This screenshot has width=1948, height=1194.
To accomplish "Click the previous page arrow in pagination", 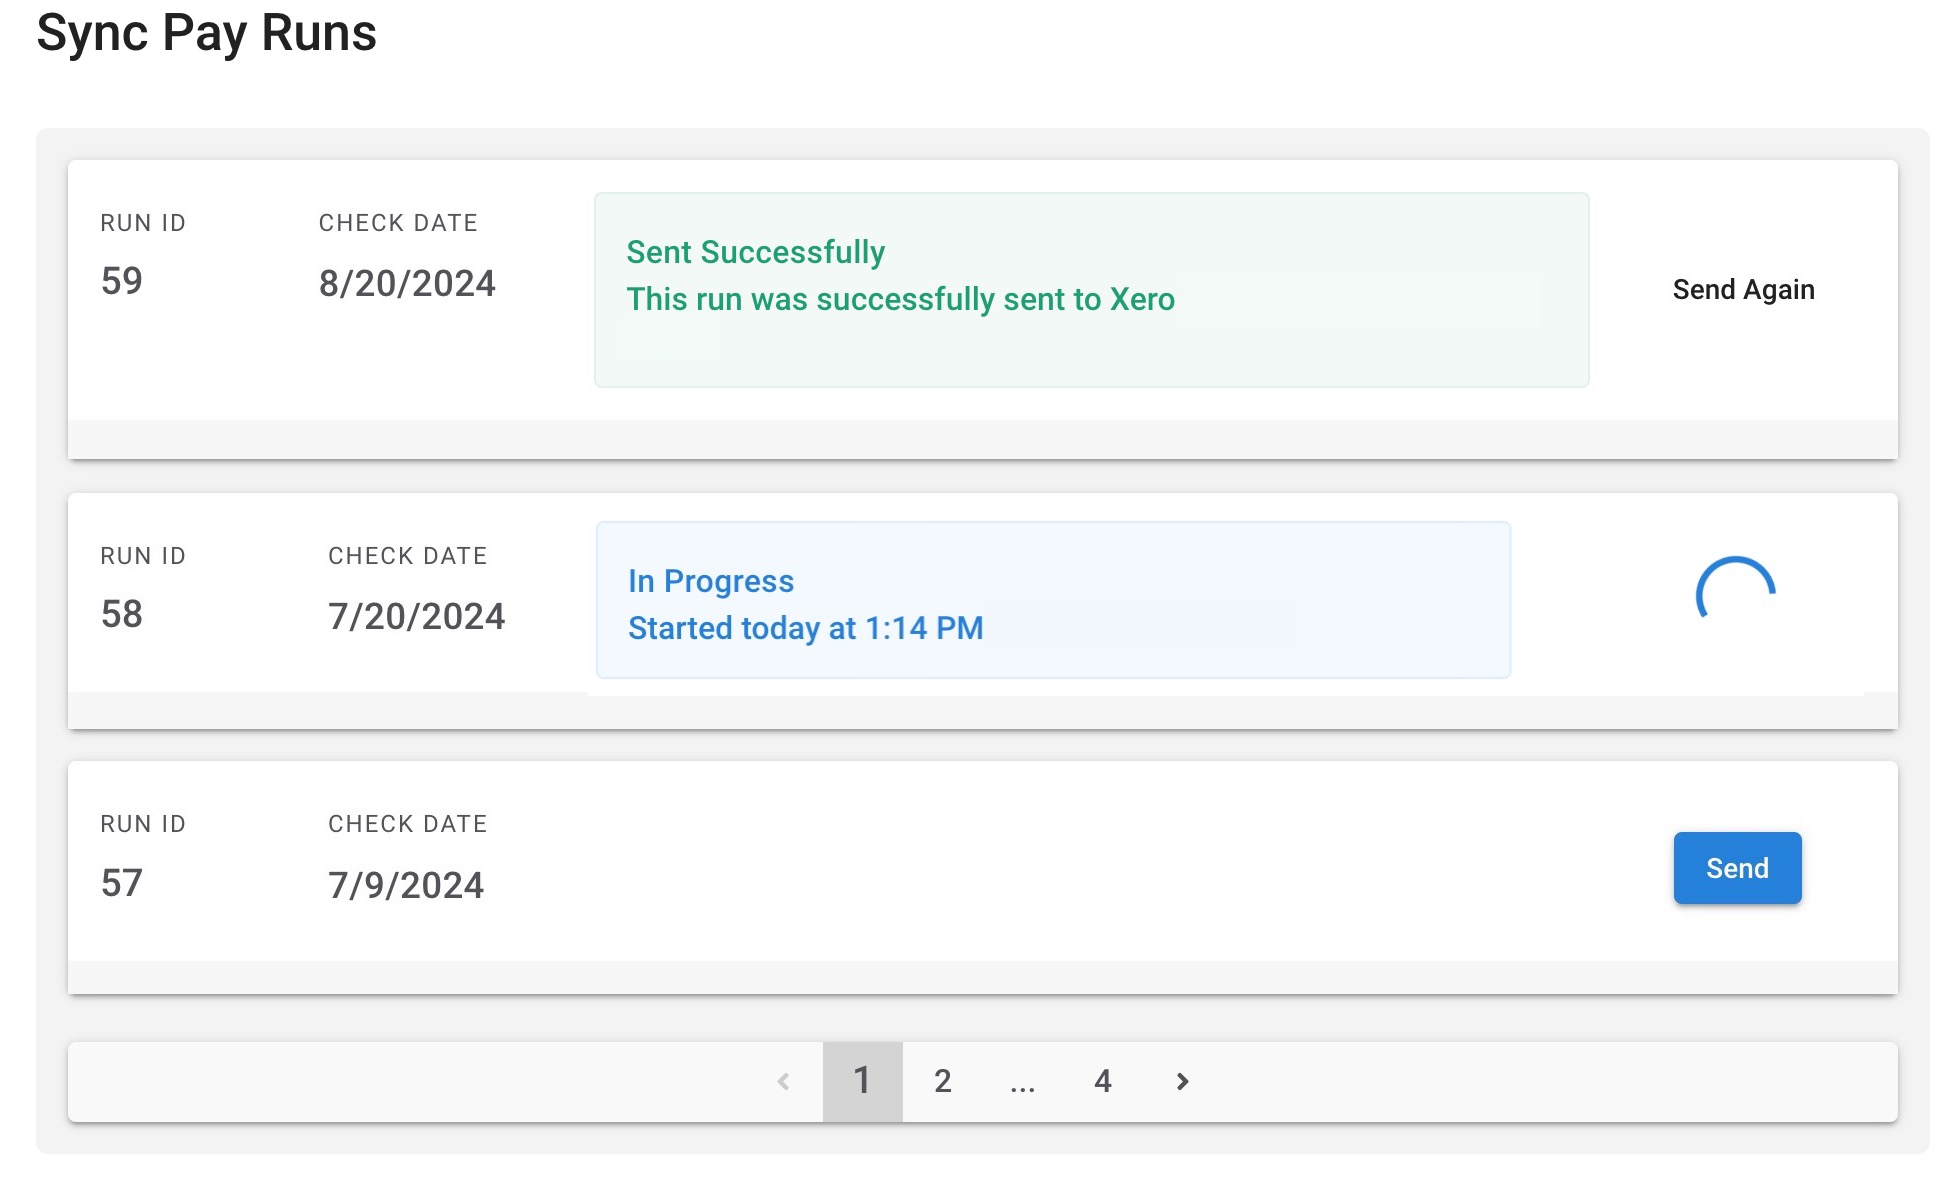I will (x=783, y=1081).
